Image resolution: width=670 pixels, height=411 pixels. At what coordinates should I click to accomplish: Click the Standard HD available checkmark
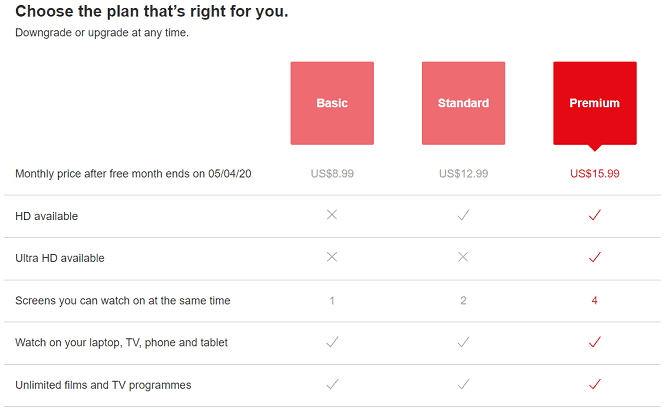pyautogui.click(x=463, y=215)
